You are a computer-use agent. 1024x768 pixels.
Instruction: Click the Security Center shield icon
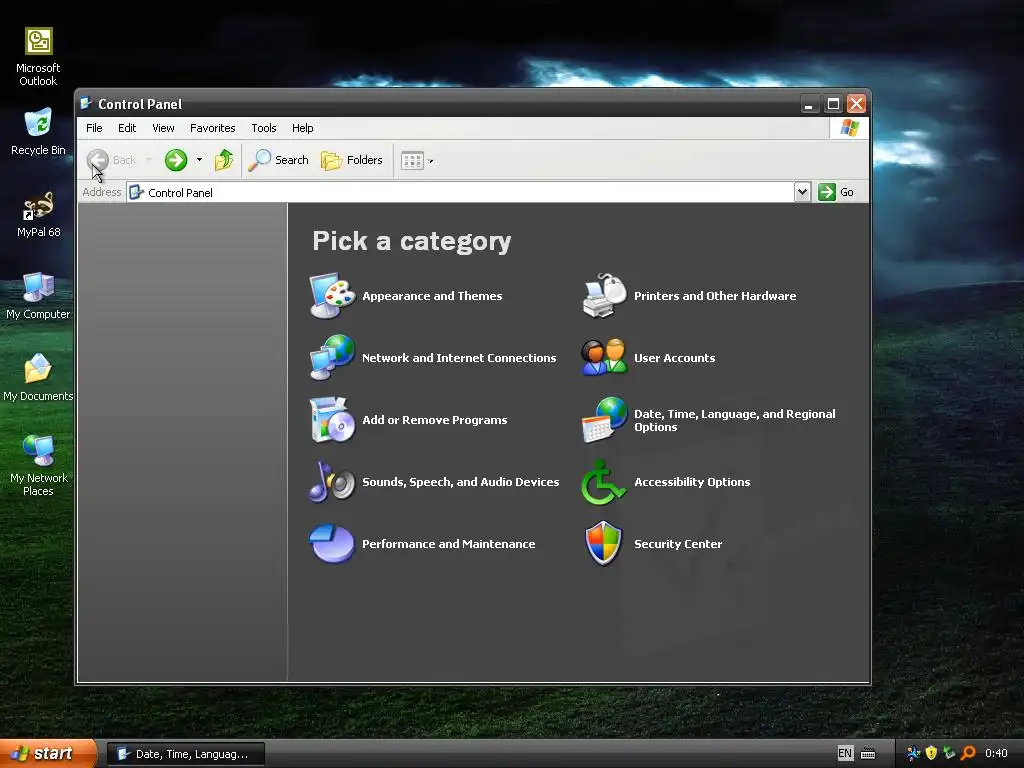[604, 543]
